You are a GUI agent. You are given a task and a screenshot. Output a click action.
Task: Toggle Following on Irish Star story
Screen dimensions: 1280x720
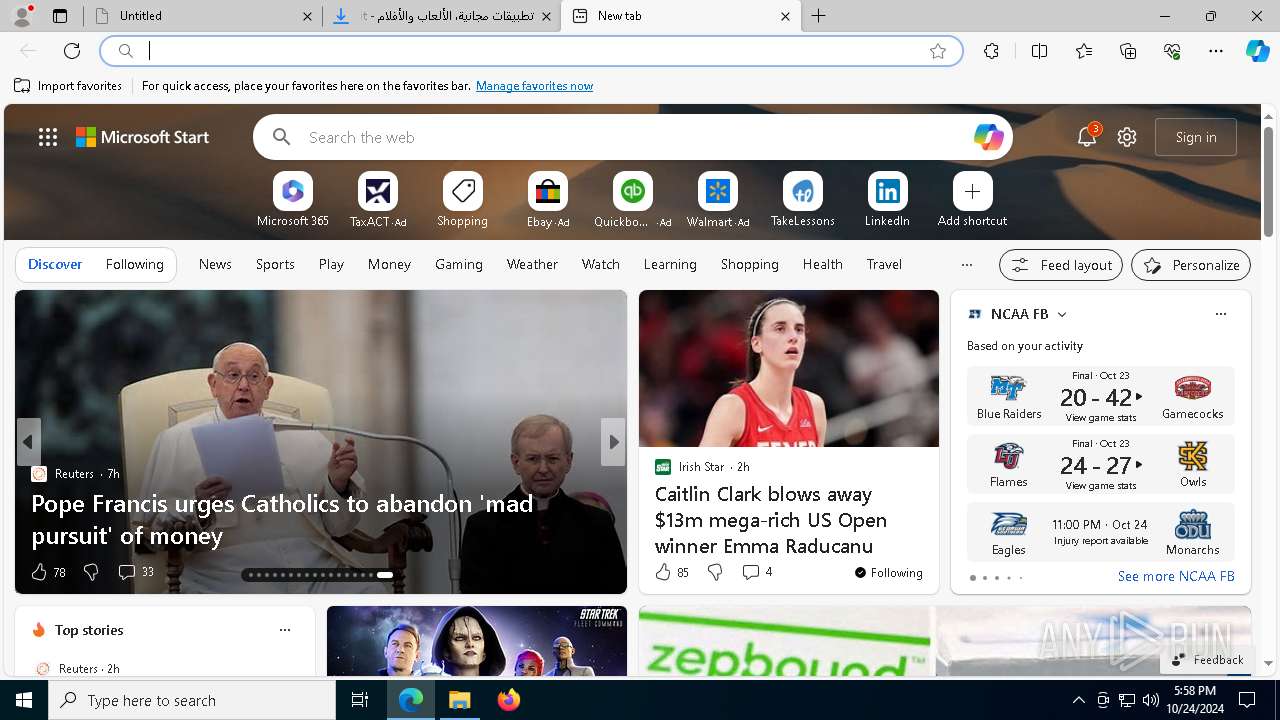pyautogui.click(x=888, y=573)
